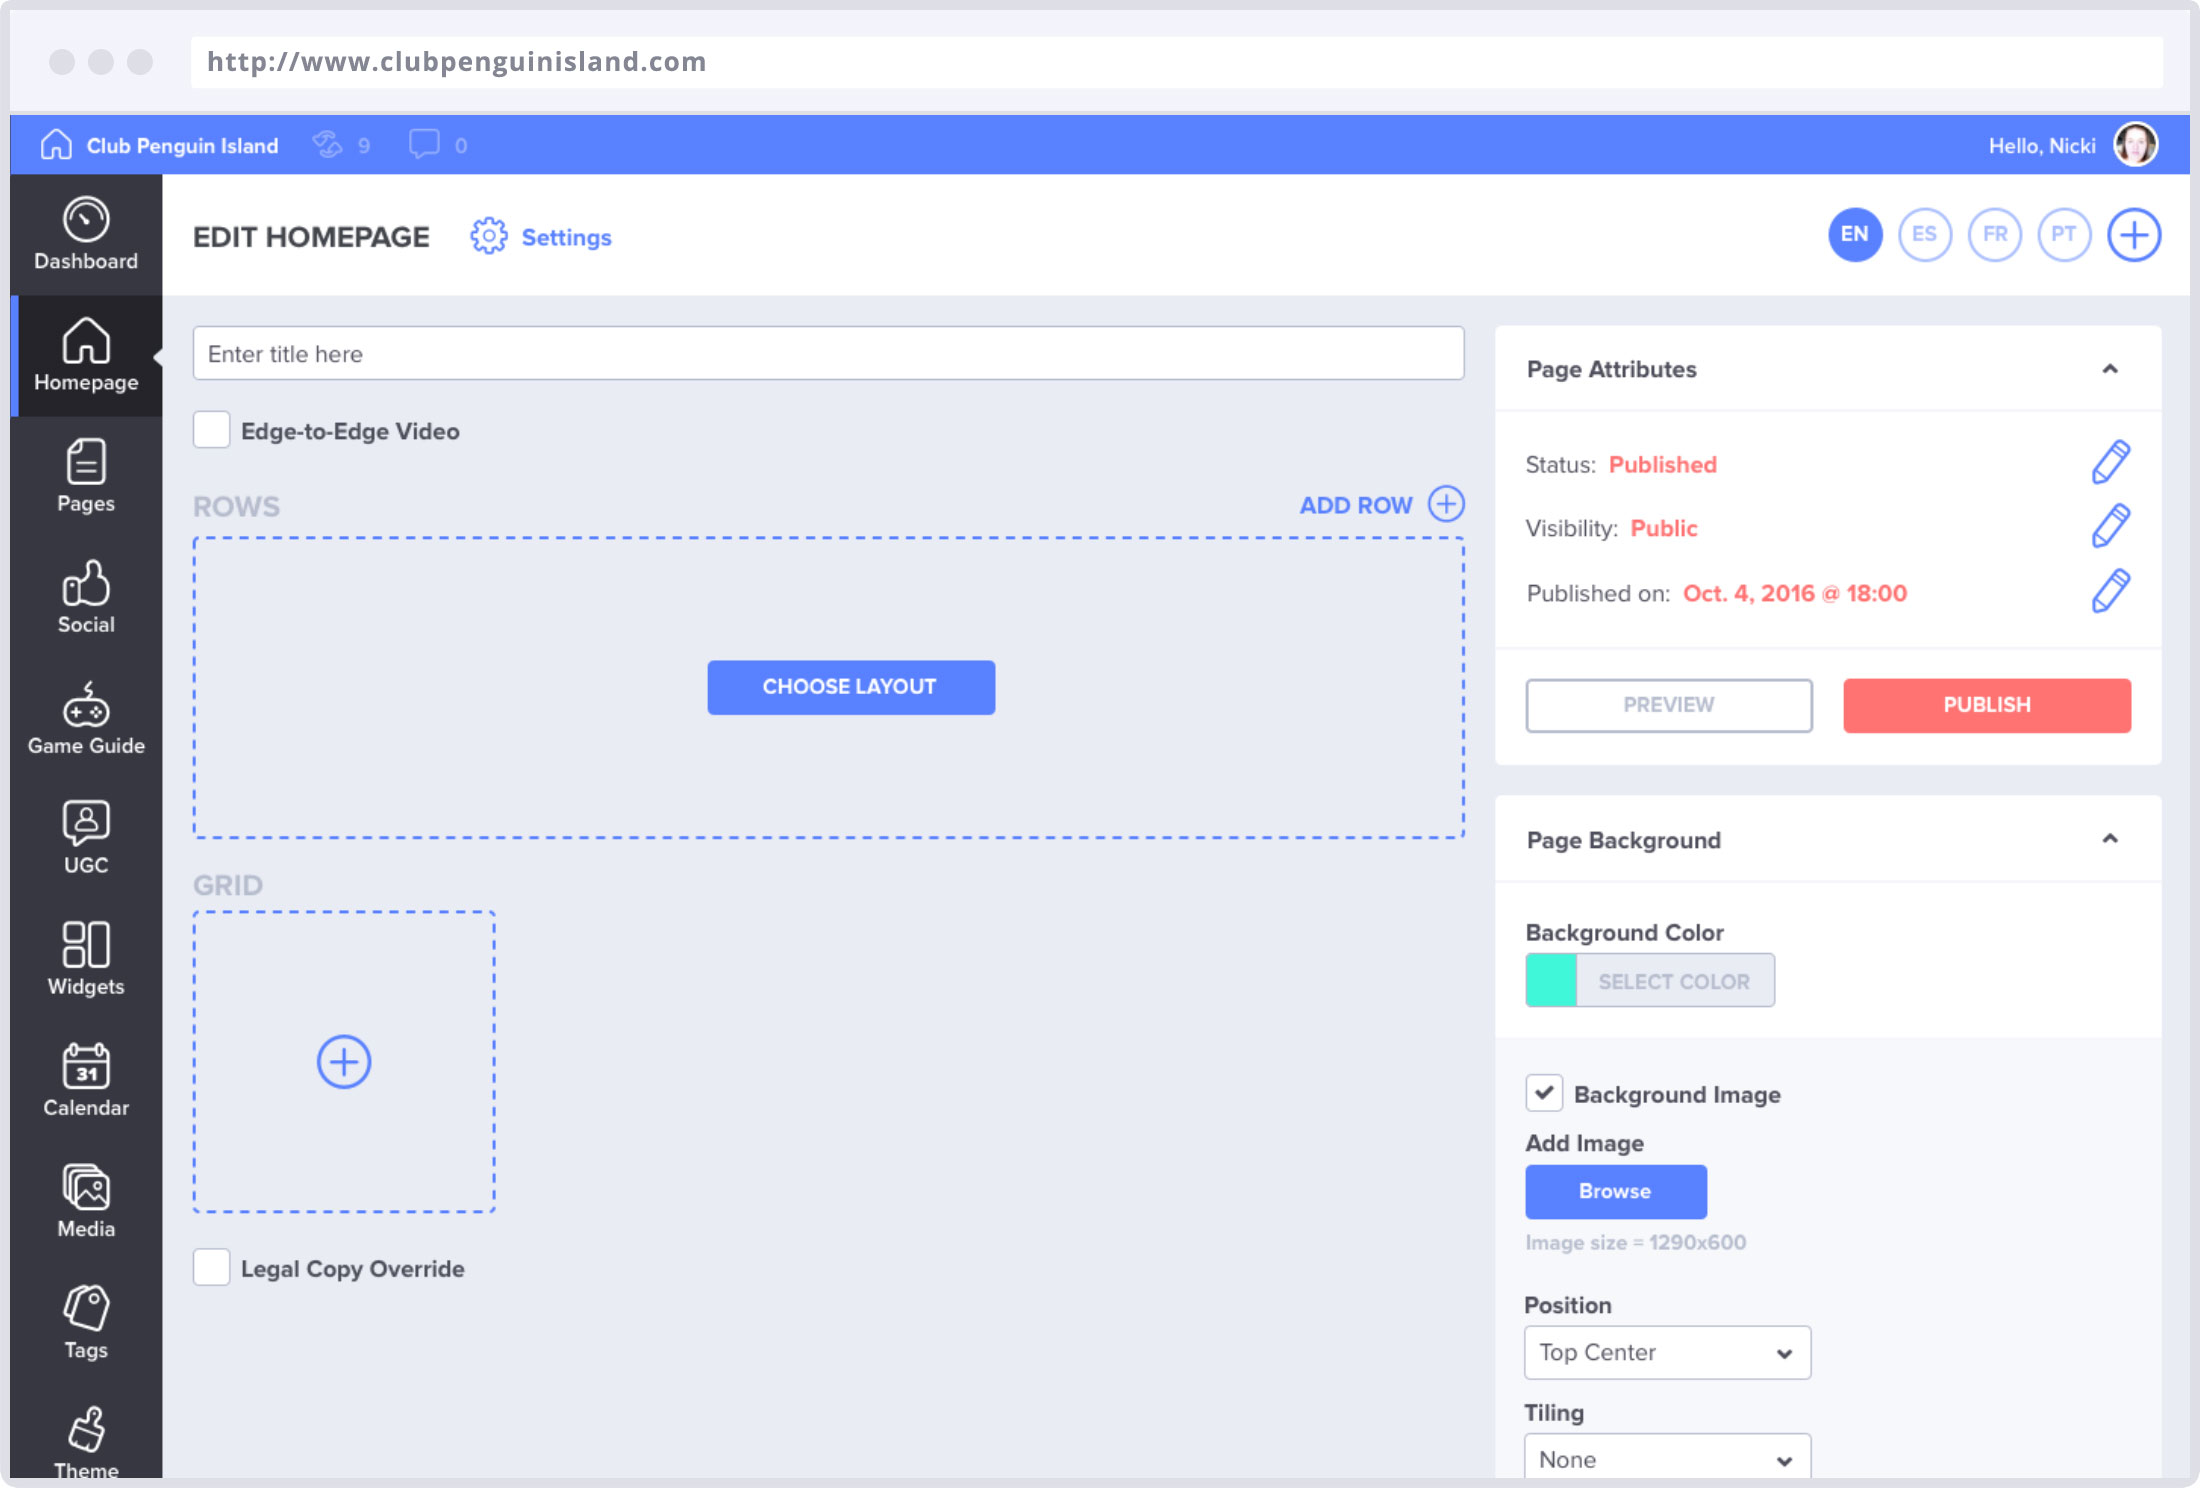Open the Social thumbs-up icon
The image size is (2200, 1488).
point(86,583)
